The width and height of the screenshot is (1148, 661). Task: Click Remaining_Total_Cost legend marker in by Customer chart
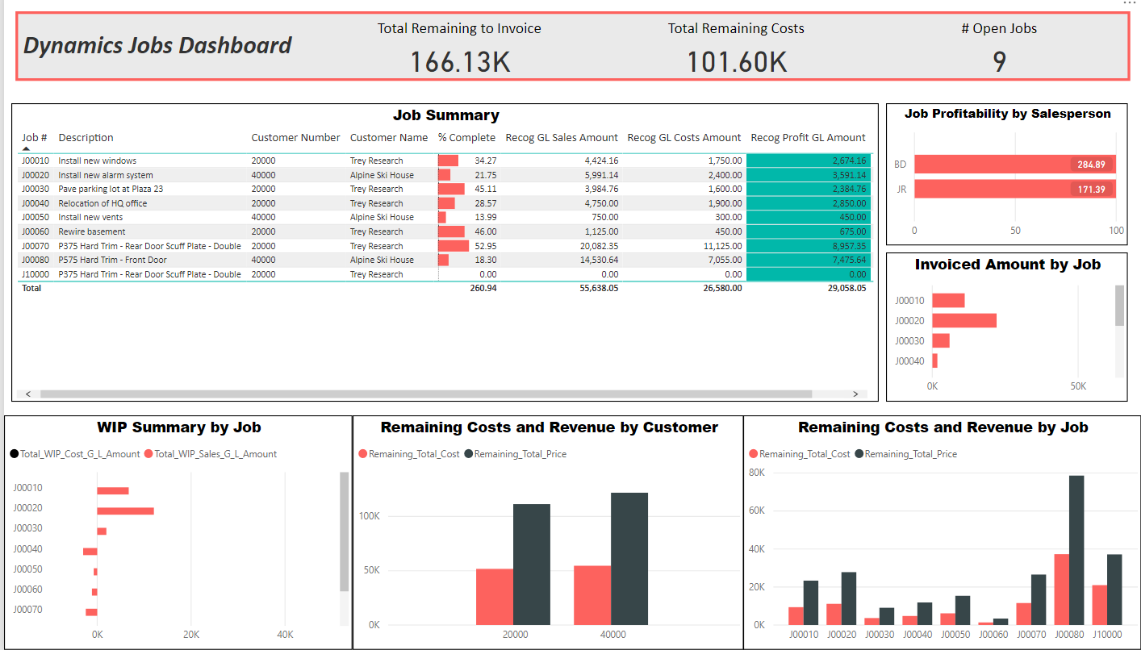click(x=362, y=454)
